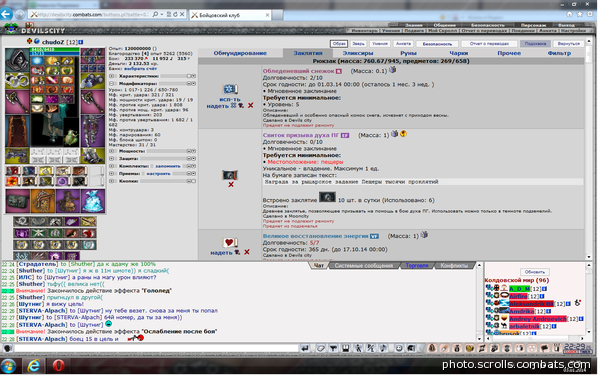Click the Свиток призыва духа ПГ scroll icon
The width and height of the screenshot is (600, 375).
(231, 176)
